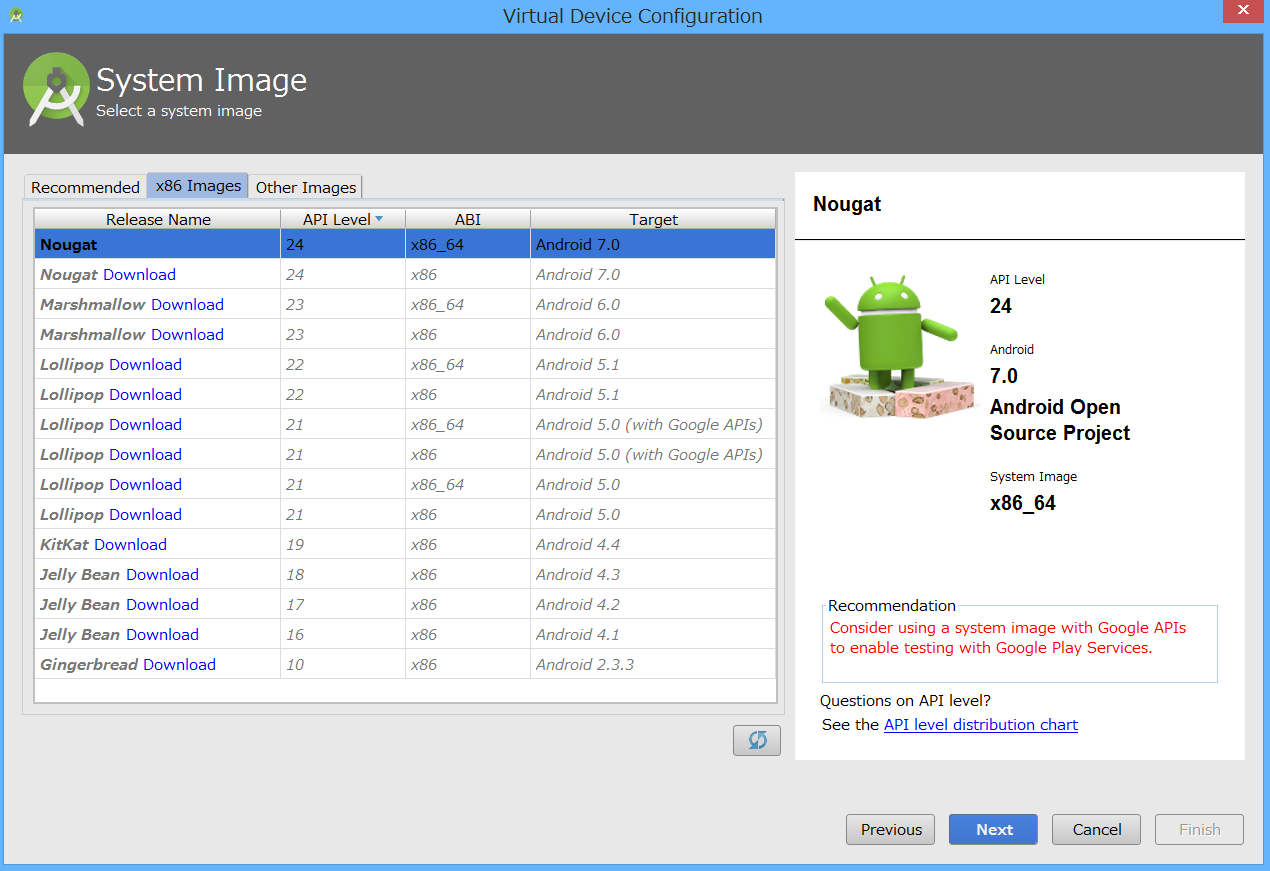
Task: Sort the table by the API Level column
Action: click(336, 219)
